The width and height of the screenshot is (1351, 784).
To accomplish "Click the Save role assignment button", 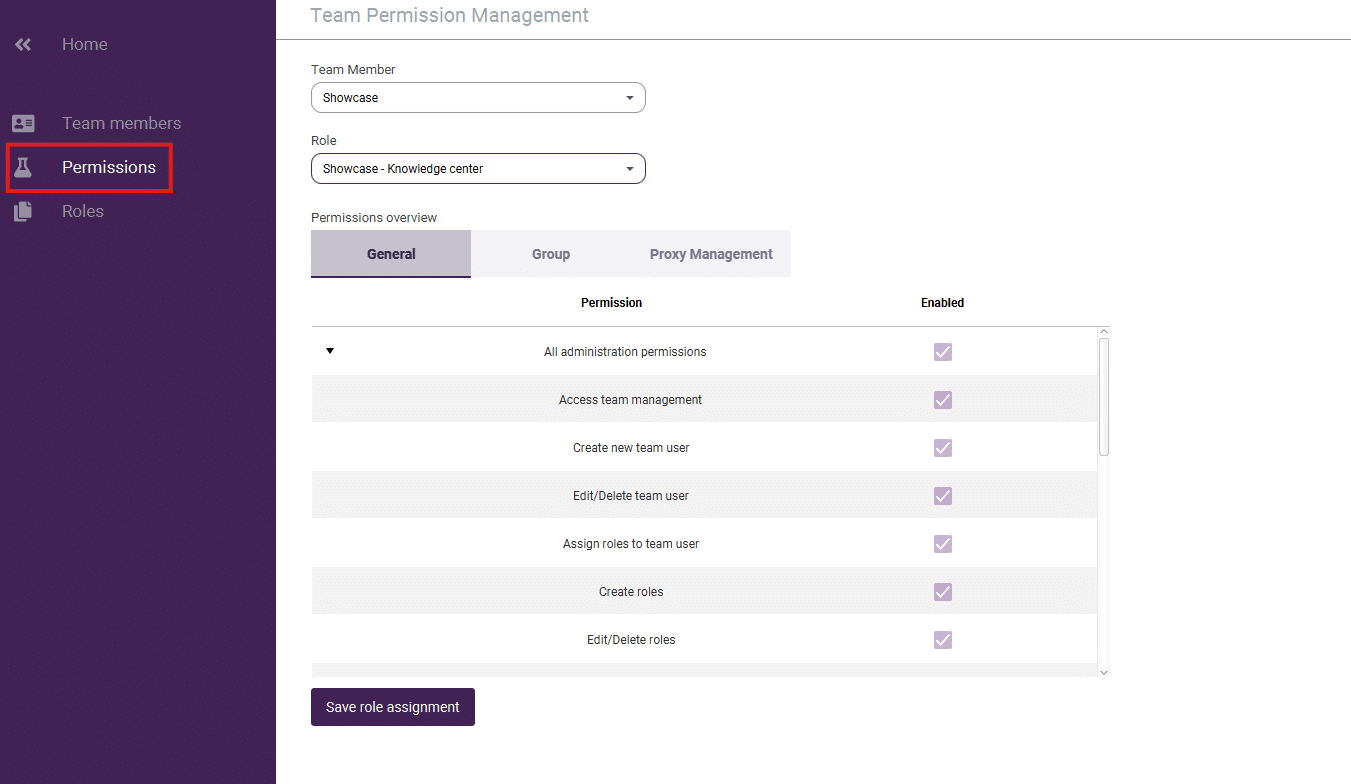I will (392, 707).
